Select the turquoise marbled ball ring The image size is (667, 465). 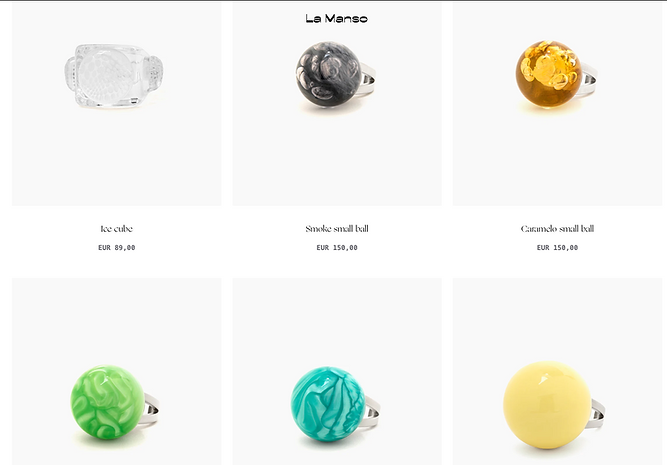click(x=337, y=371)
